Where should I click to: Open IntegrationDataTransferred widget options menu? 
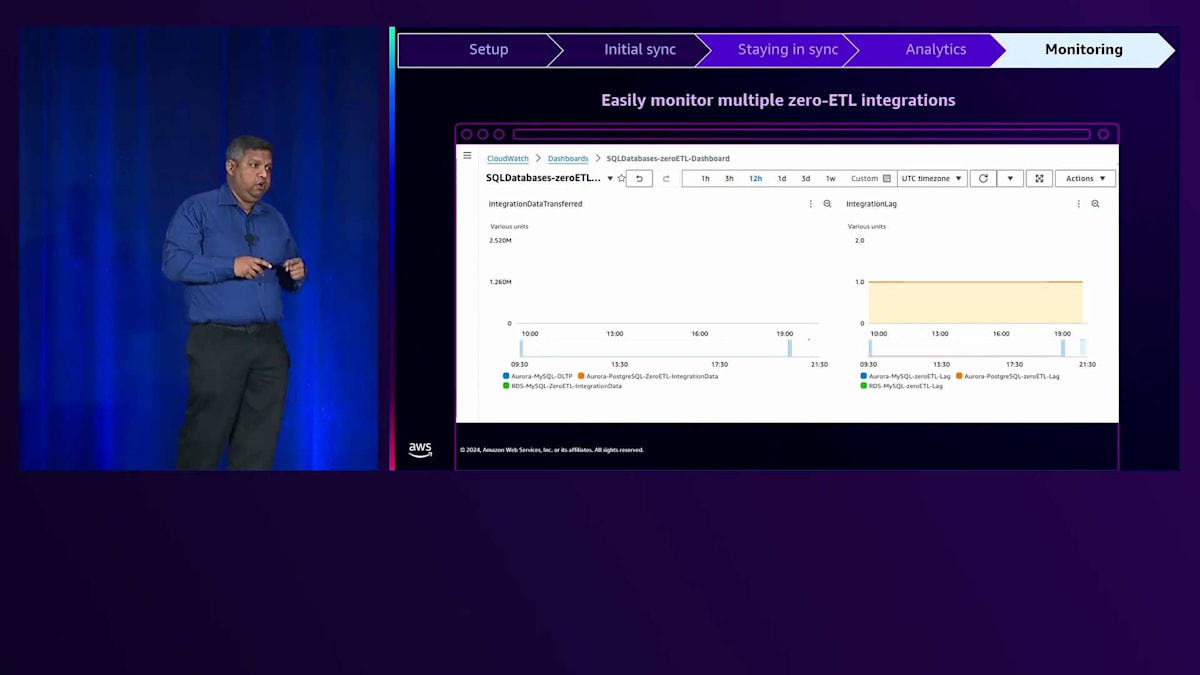811,204
